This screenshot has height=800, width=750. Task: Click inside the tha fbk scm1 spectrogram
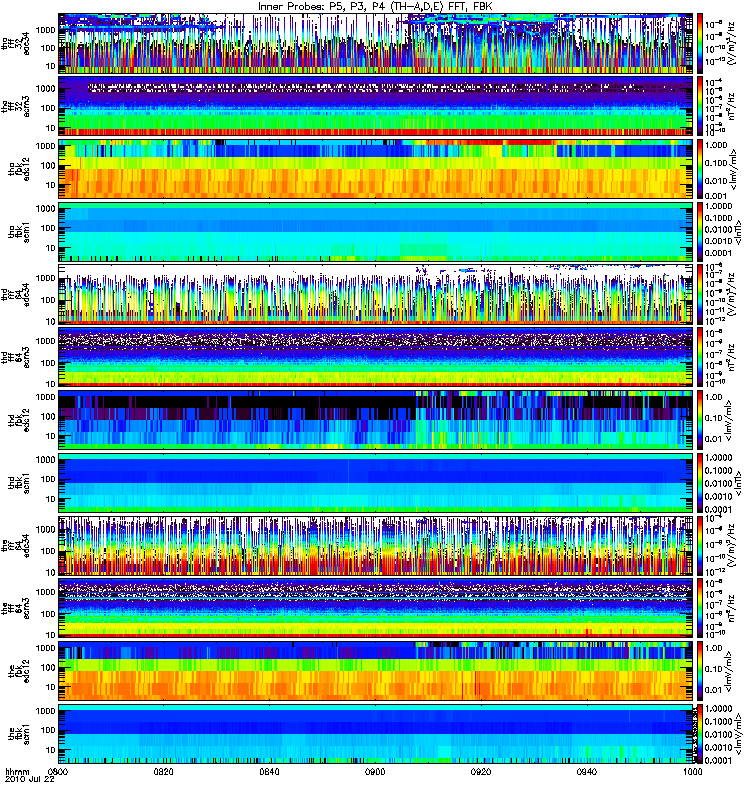tap(376, 232)
